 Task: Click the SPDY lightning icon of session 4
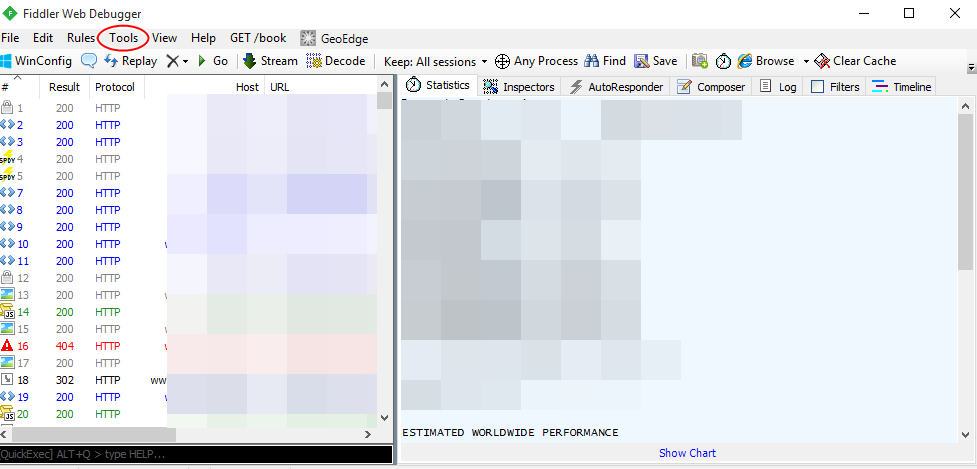coord(7,159)
